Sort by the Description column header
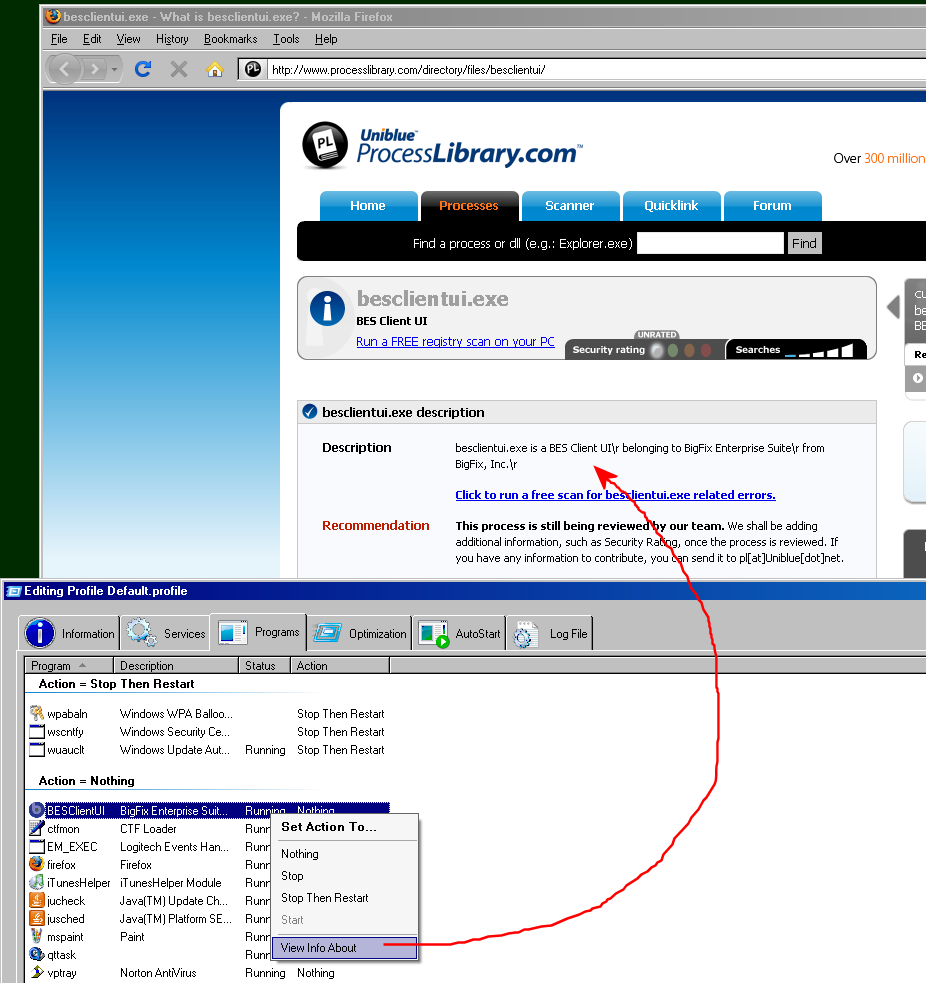Screen dimensions: 926x983 click(176, 665)
